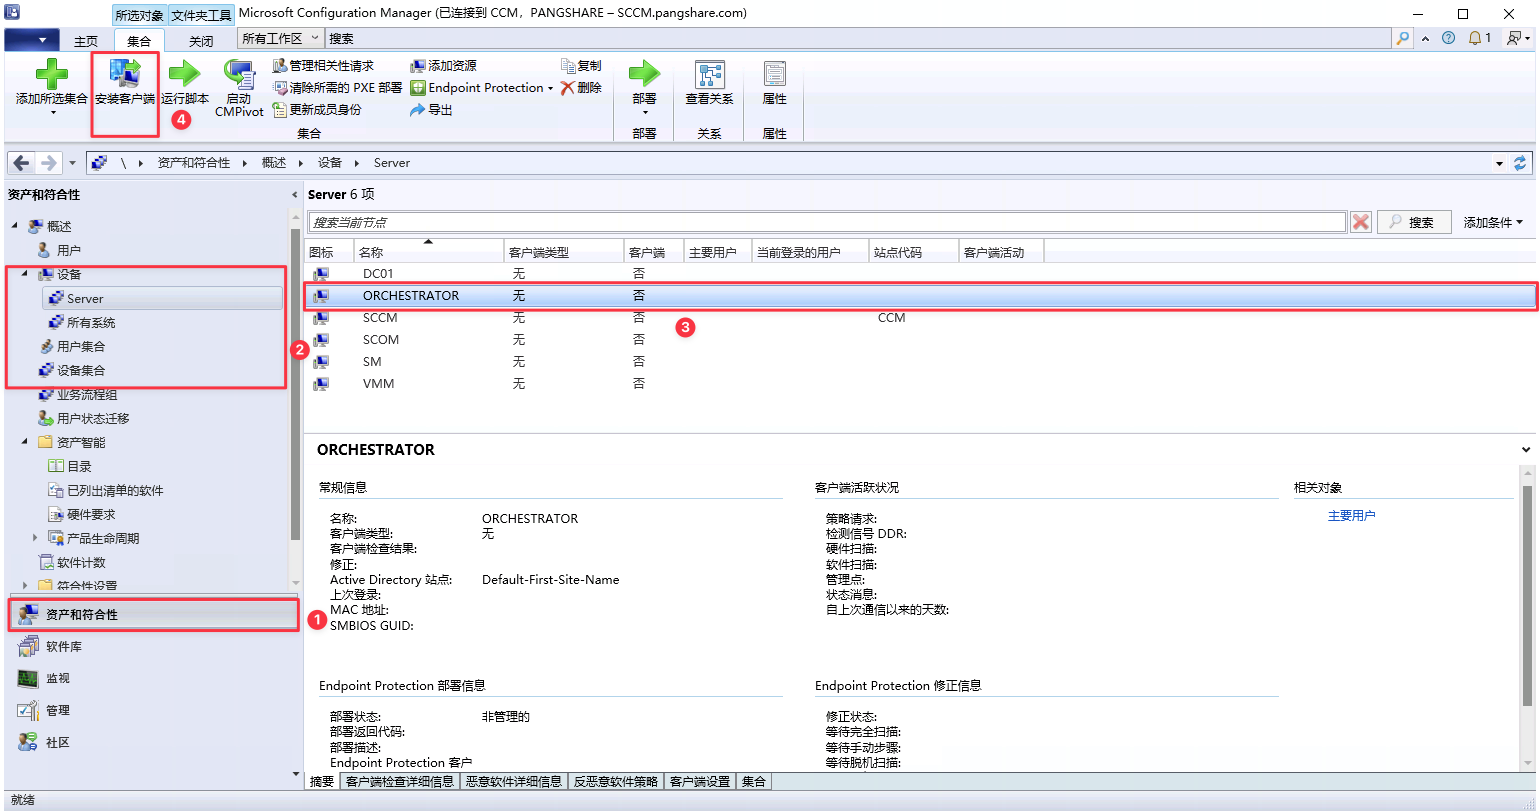
Task: Switch to 反恶意软件策略 tab
Action: pyautogui.click(x=615, y=781)
